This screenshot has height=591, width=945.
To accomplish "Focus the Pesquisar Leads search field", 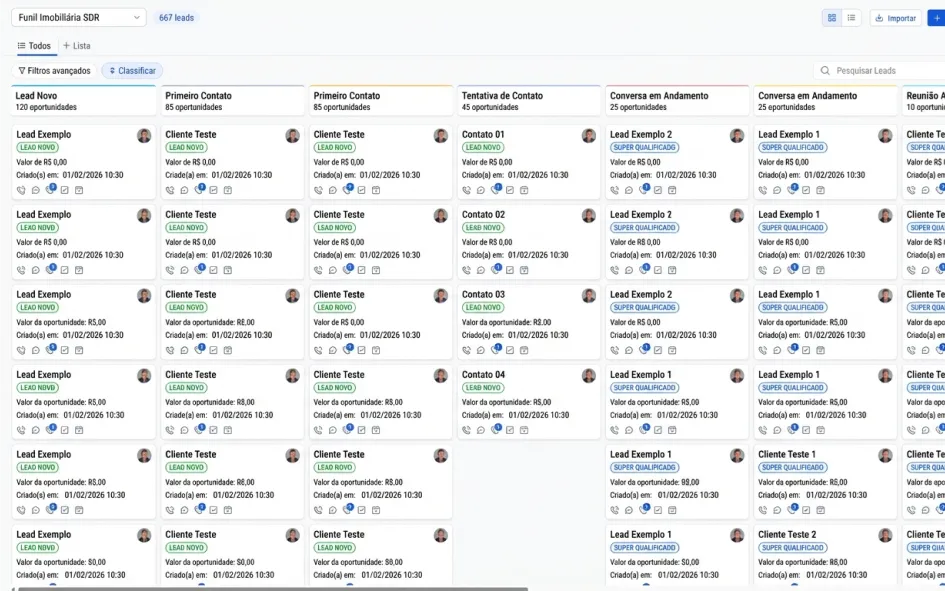I will click(880, 70).
